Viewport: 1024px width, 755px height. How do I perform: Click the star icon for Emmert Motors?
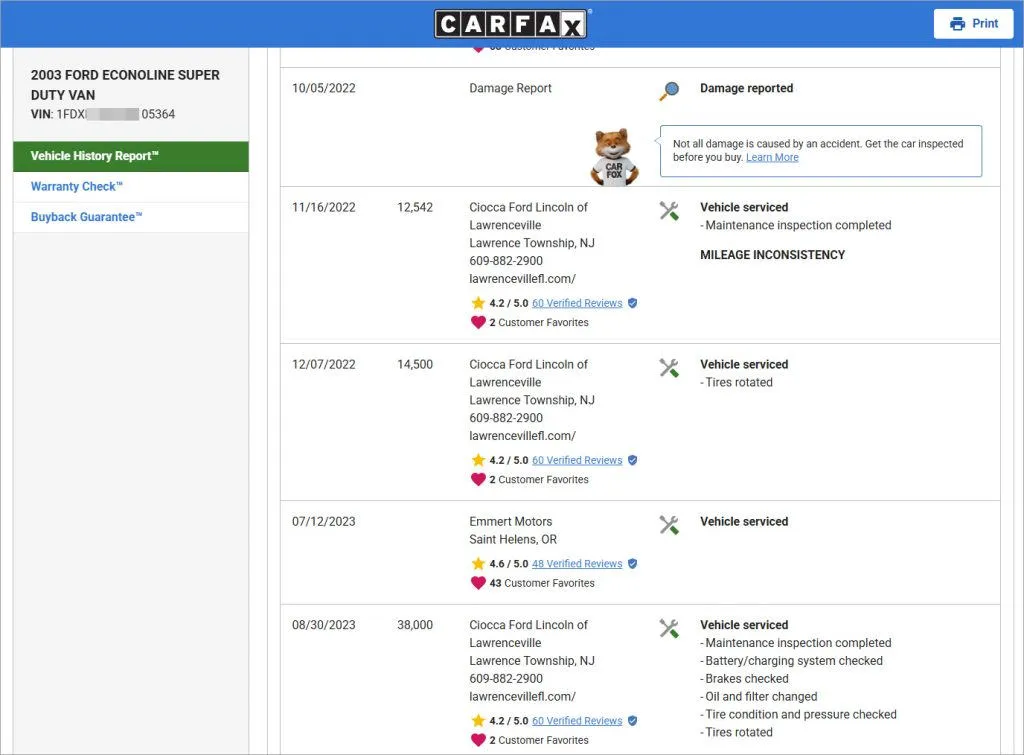click(x=478, y=564)
